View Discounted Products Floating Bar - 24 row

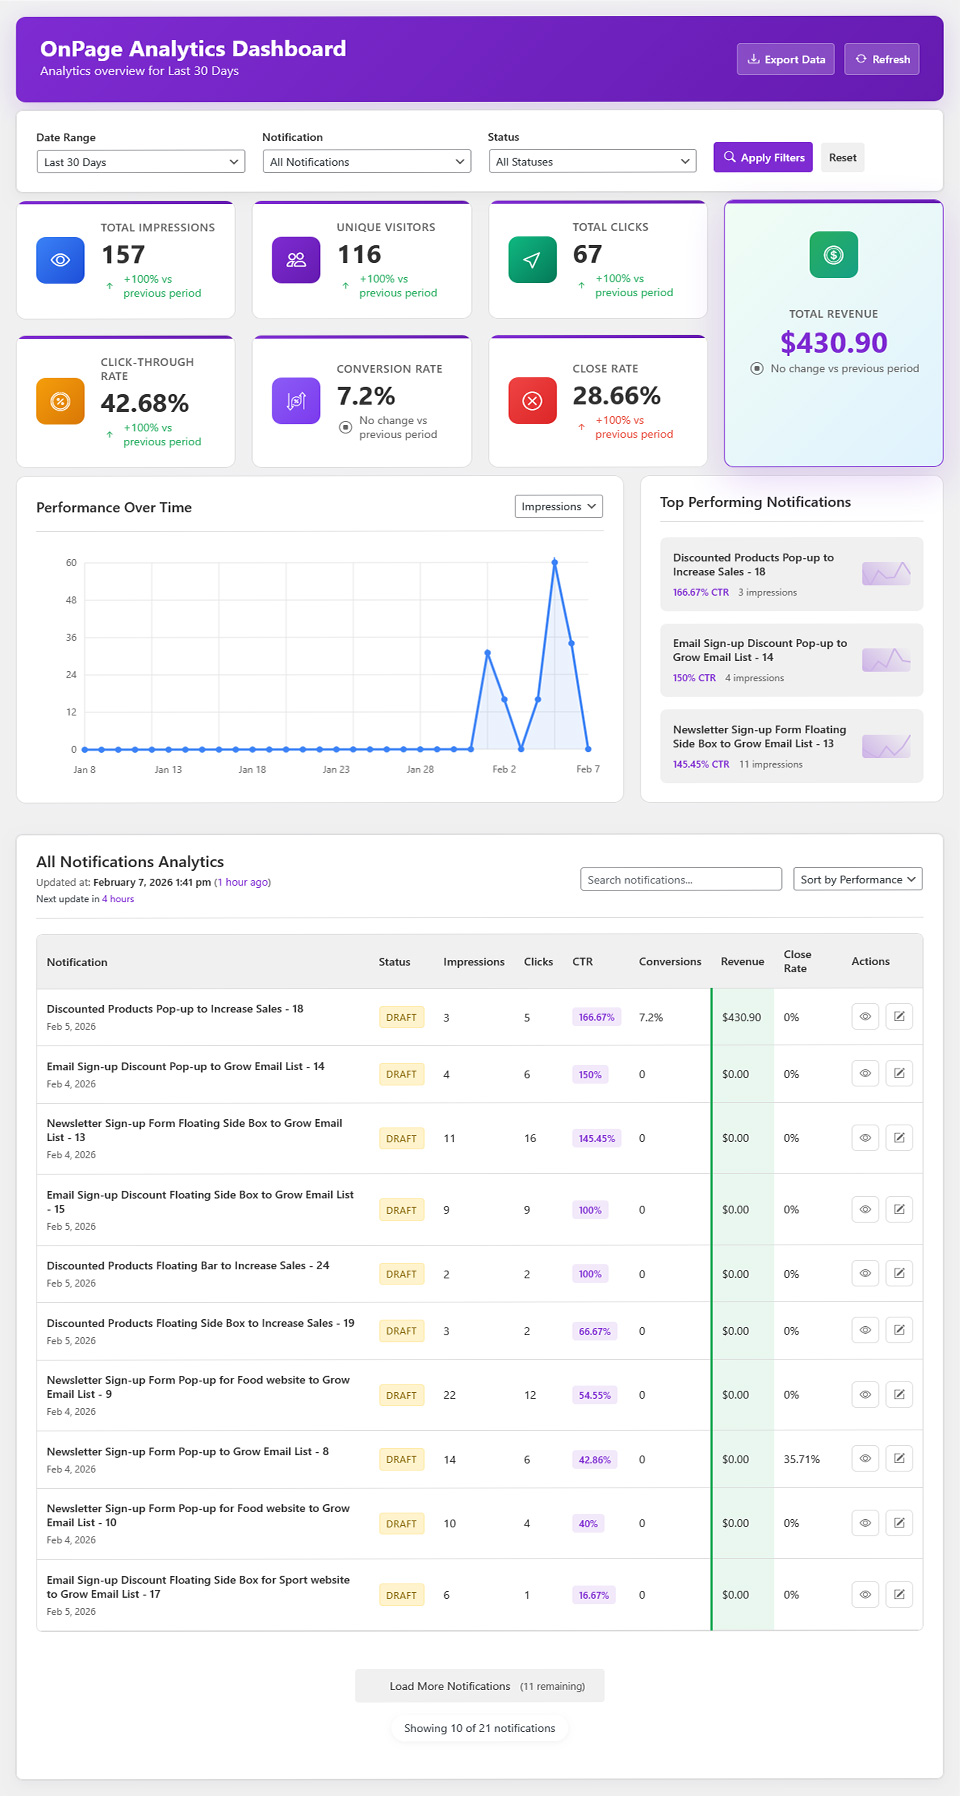865,1274
